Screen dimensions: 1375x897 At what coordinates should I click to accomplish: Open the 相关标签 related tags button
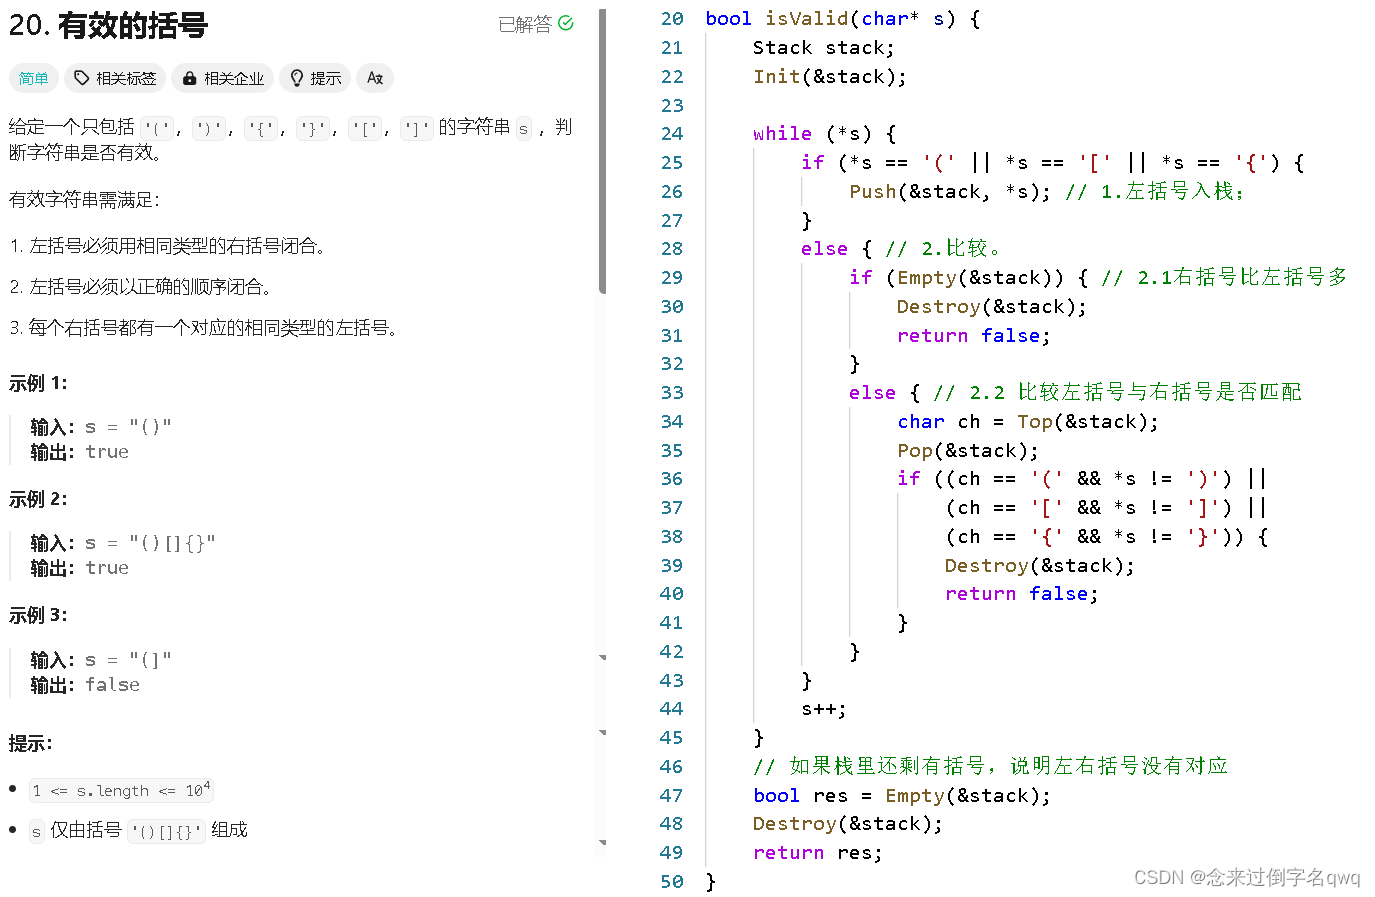coord(115,78)
